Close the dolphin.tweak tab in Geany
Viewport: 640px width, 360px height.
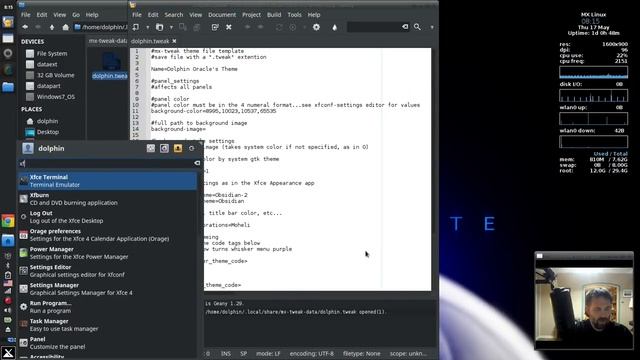[x=174, y=41]
